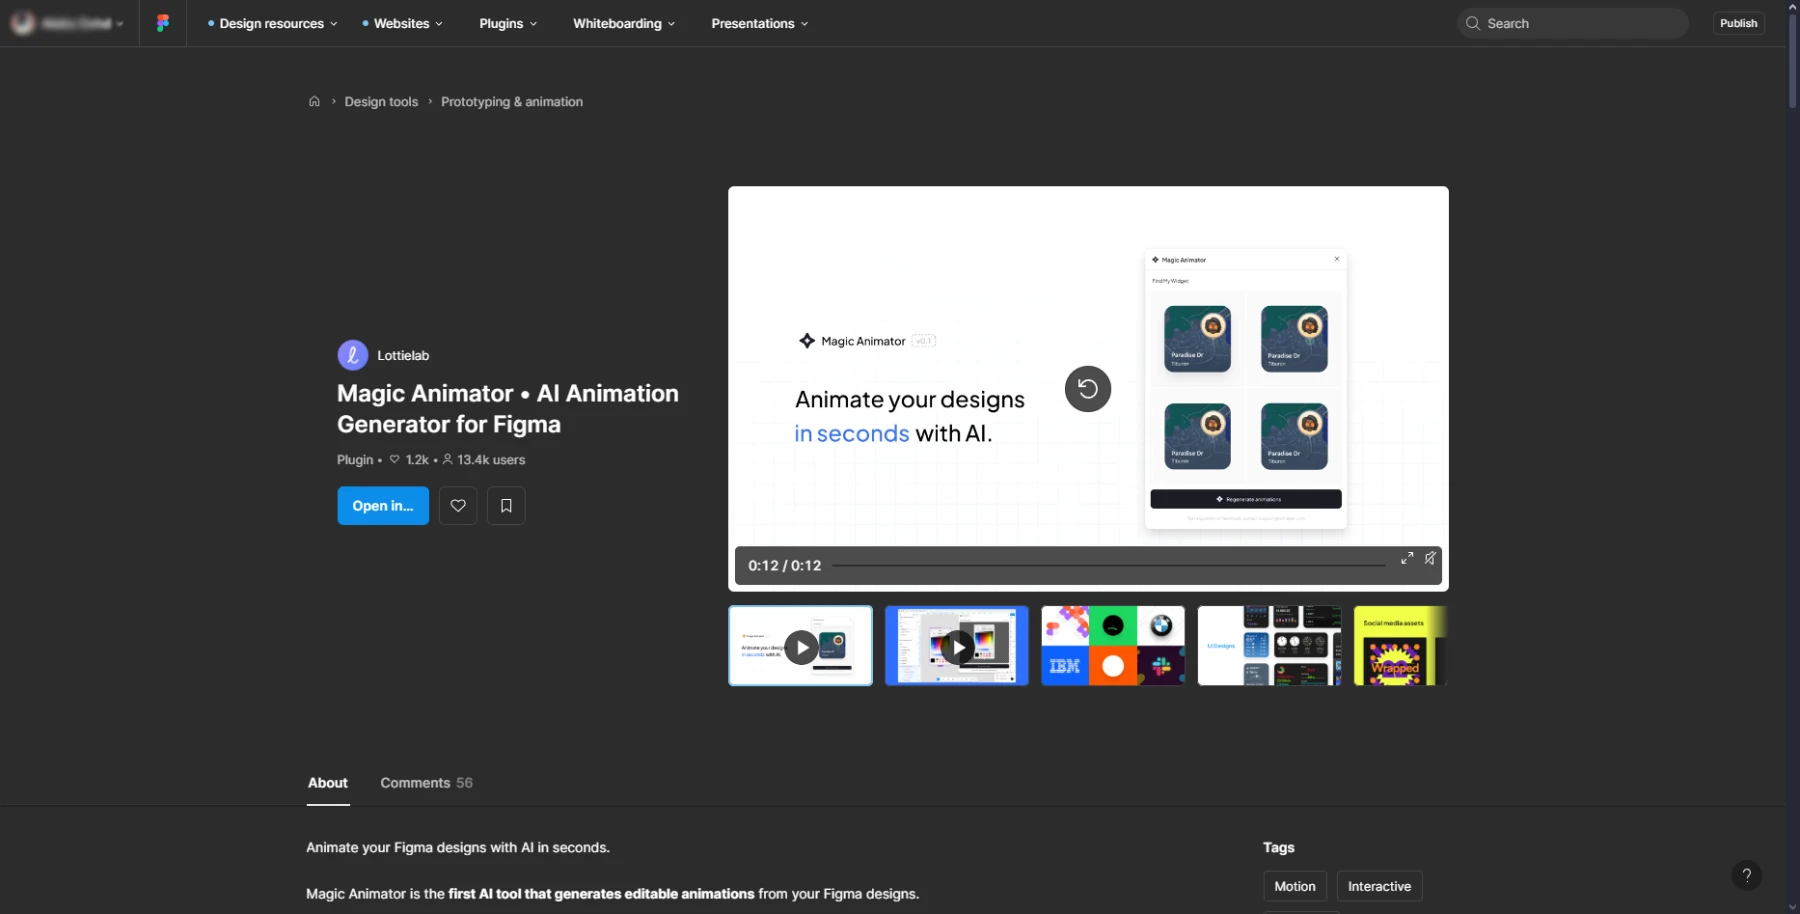The image size is (1800, 914).
Task: Open the Whiteboarding menu
Action: point(623,23)
